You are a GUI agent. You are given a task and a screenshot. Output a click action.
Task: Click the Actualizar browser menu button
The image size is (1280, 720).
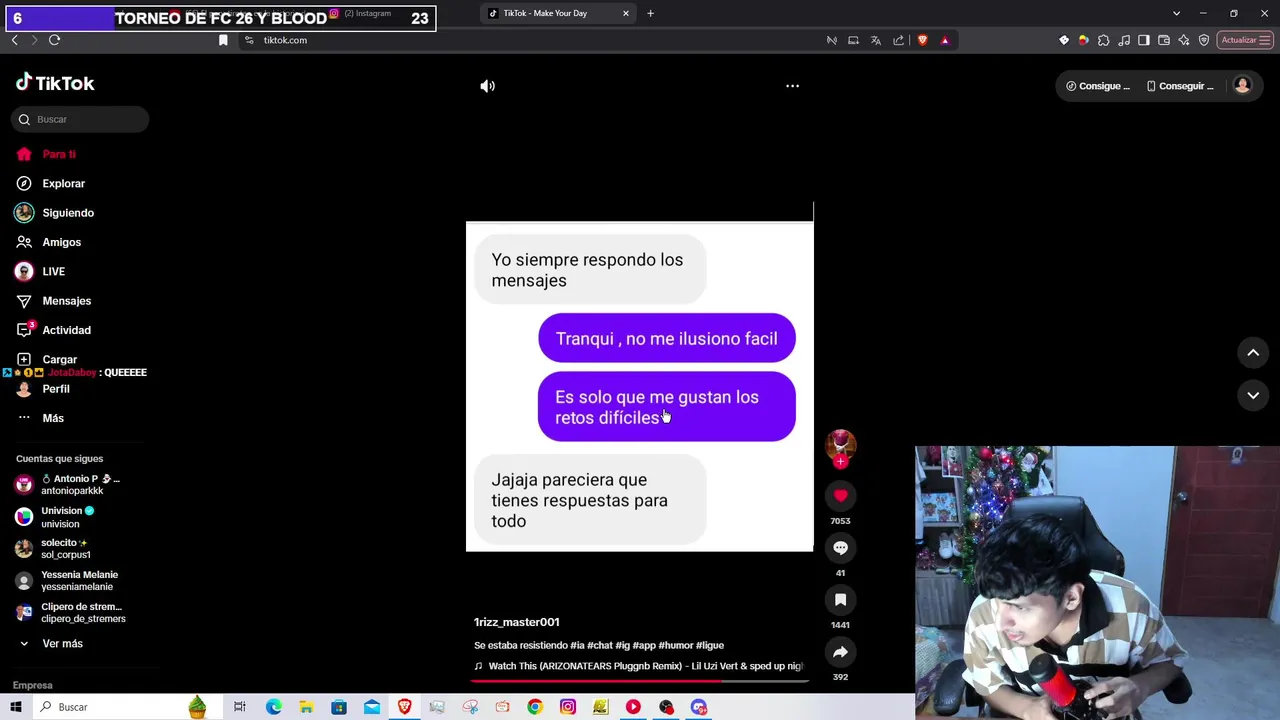pyautogui.click(x=1245, y=40)
